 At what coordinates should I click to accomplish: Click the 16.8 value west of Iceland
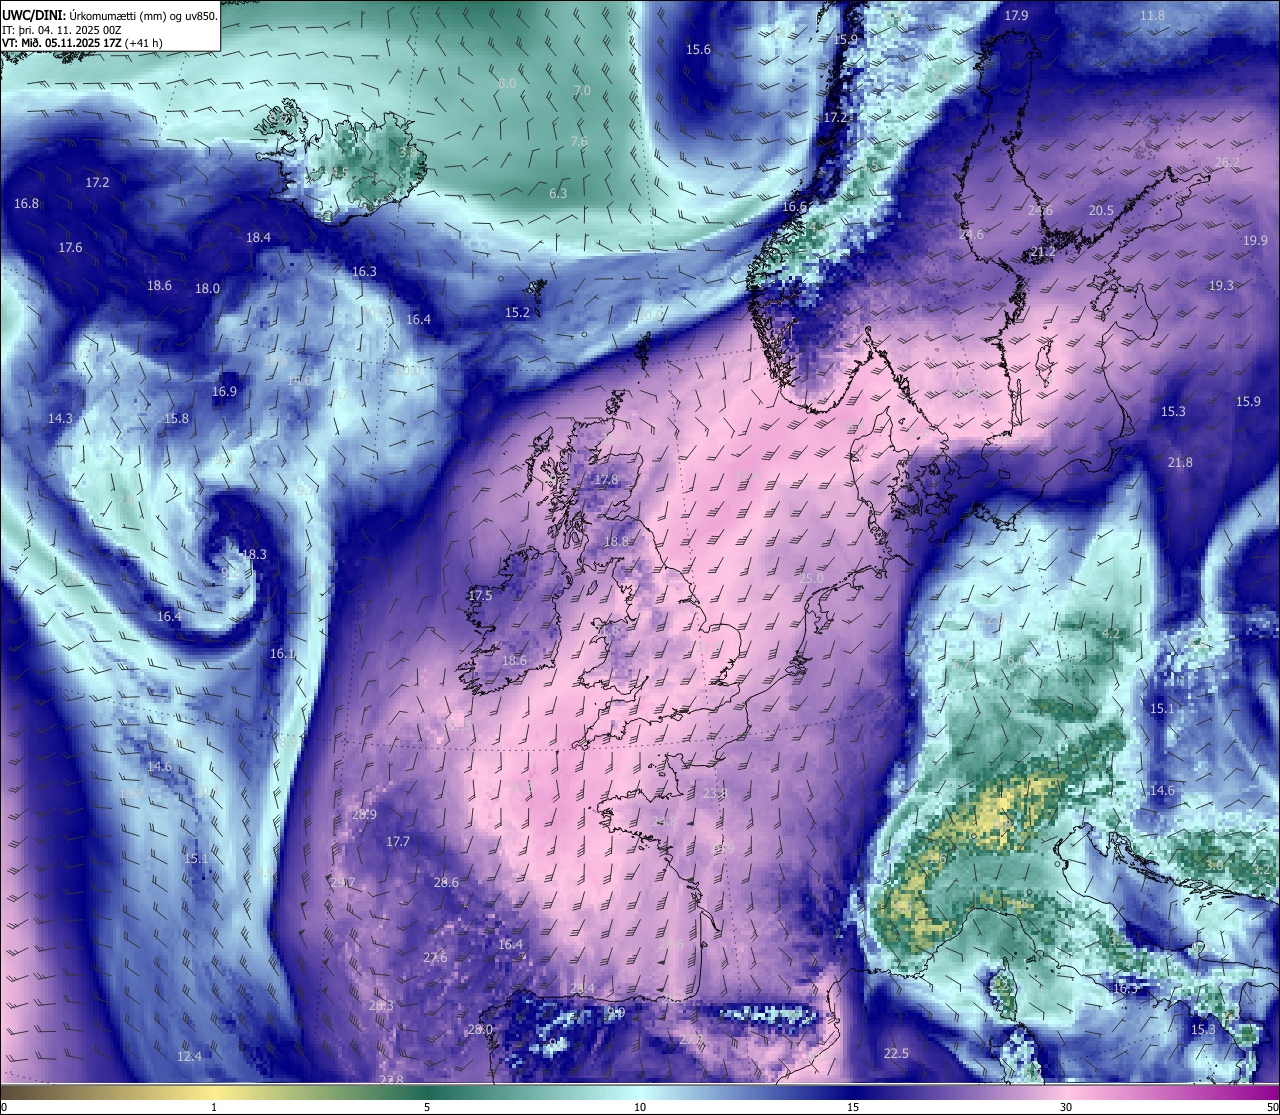point(27,203)
